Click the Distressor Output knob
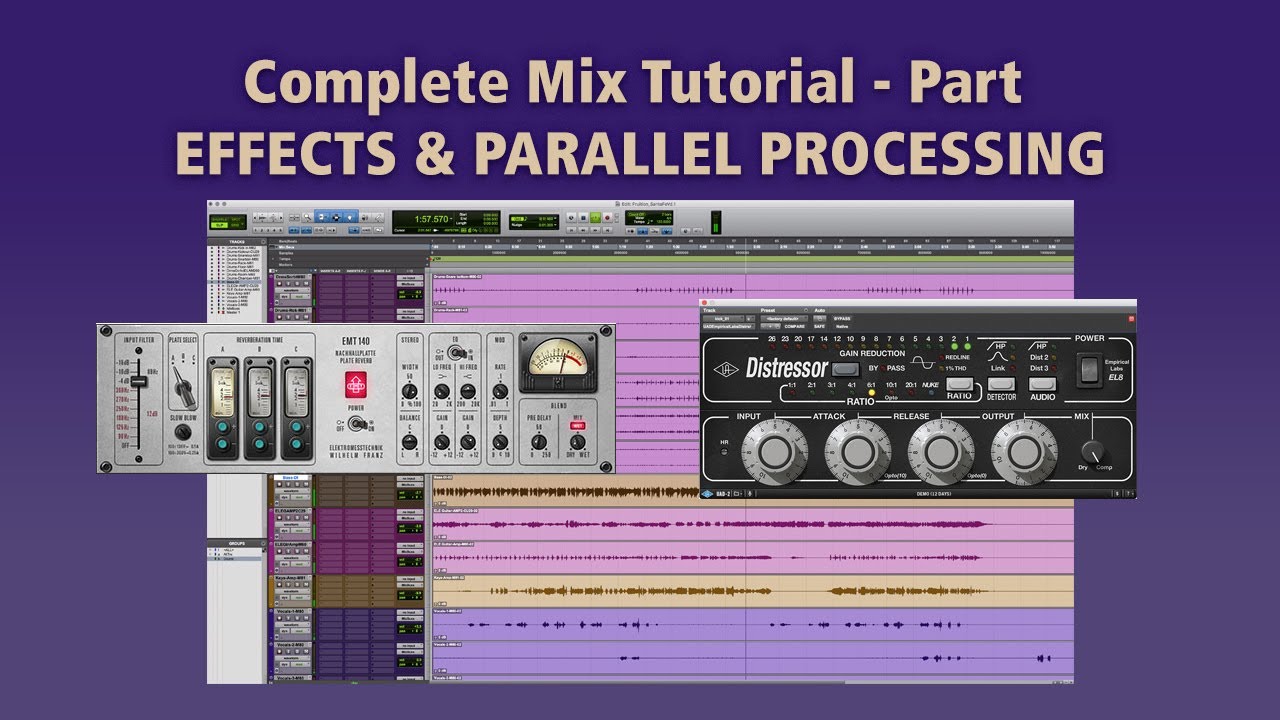This screenshot has height=720, width=1280. point(1024,452)
